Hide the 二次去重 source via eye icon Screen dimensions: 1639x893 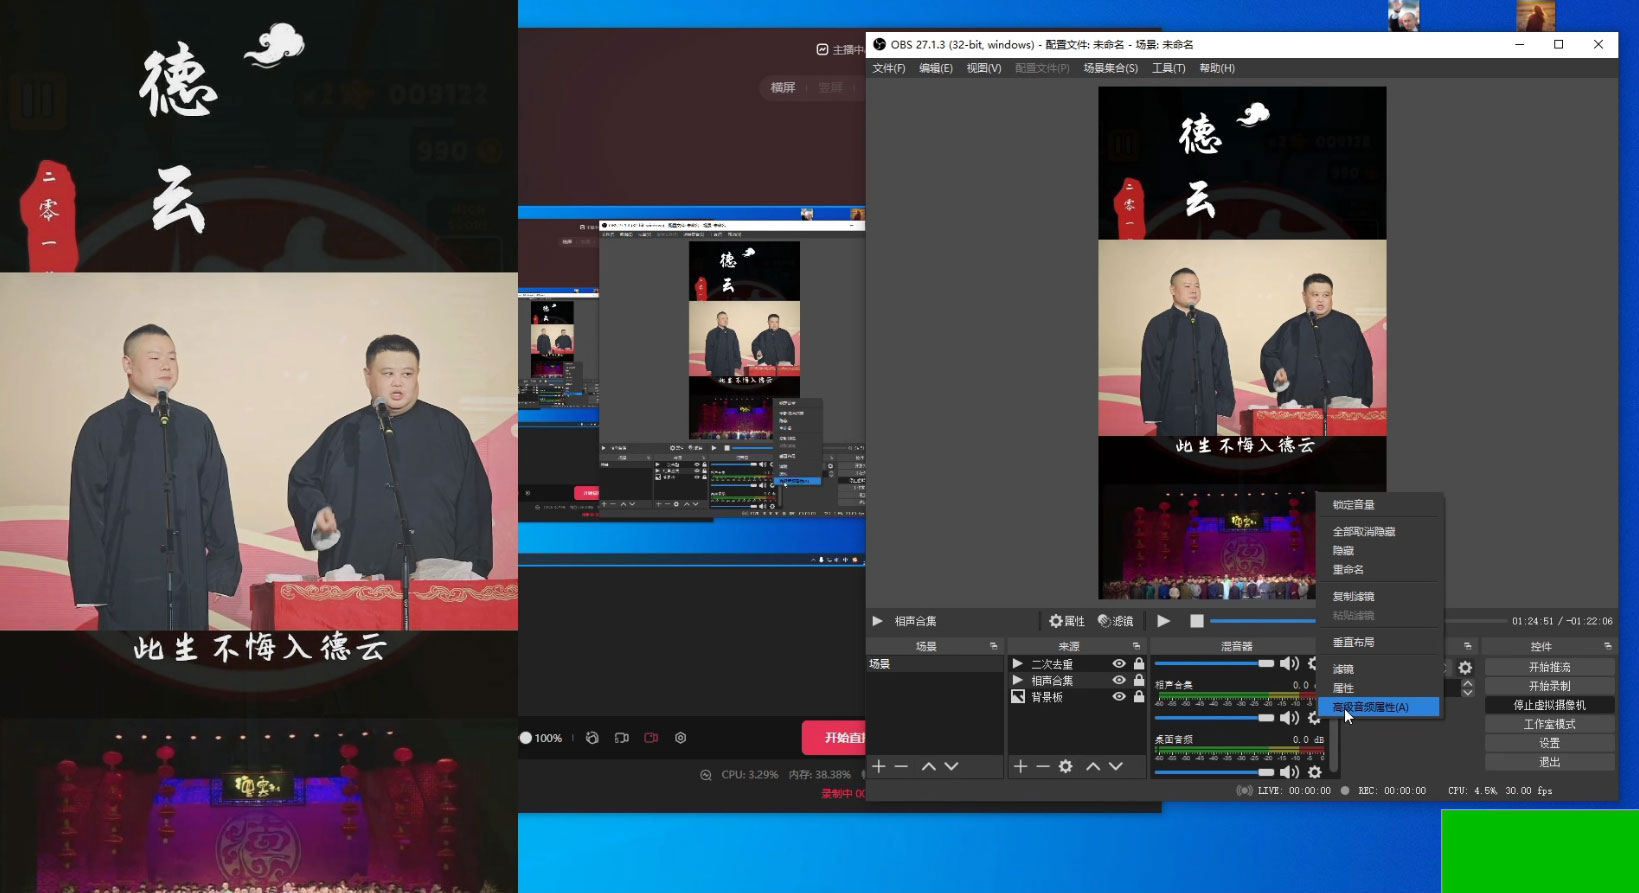coord(1119,664)
